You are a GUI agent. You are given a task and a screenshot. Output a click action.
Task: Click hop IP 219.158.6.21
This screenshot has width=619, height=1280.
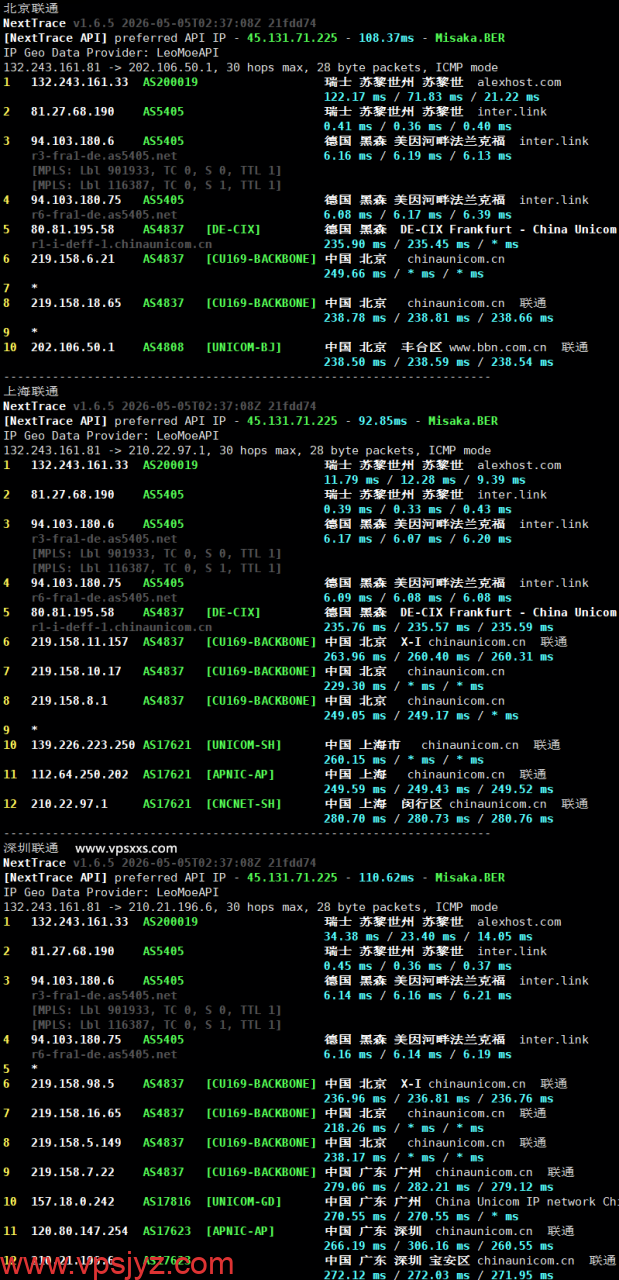pyautogui.click(x=73, y=259)
